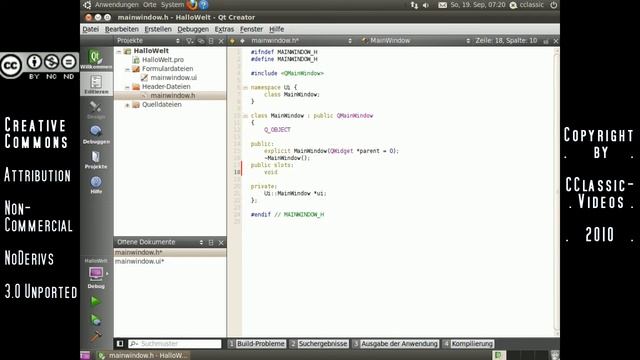
Task: Show the Kompilierung output pane
Action: 468,344
